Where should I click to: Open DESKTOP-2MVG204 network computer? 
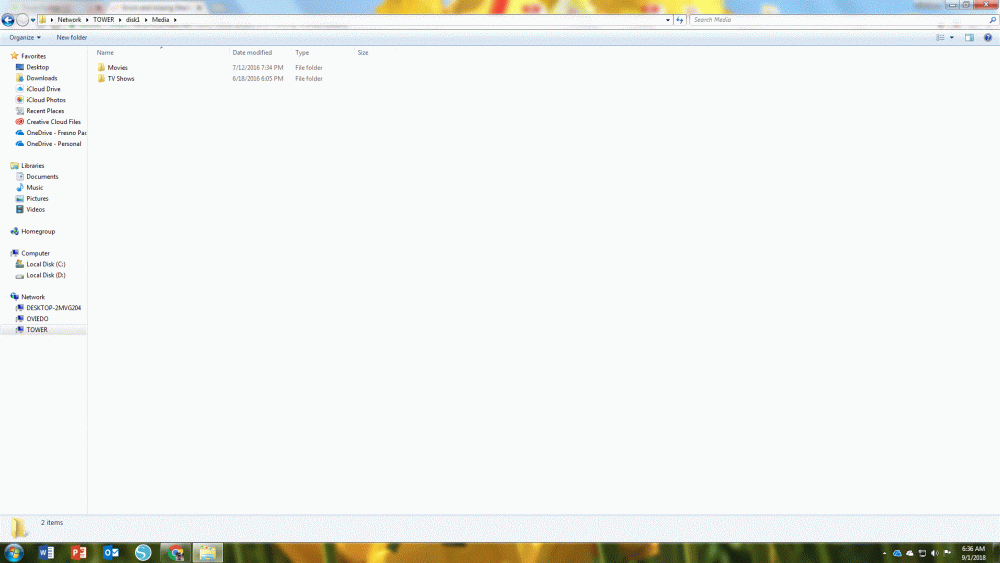(x=54, y=308)
